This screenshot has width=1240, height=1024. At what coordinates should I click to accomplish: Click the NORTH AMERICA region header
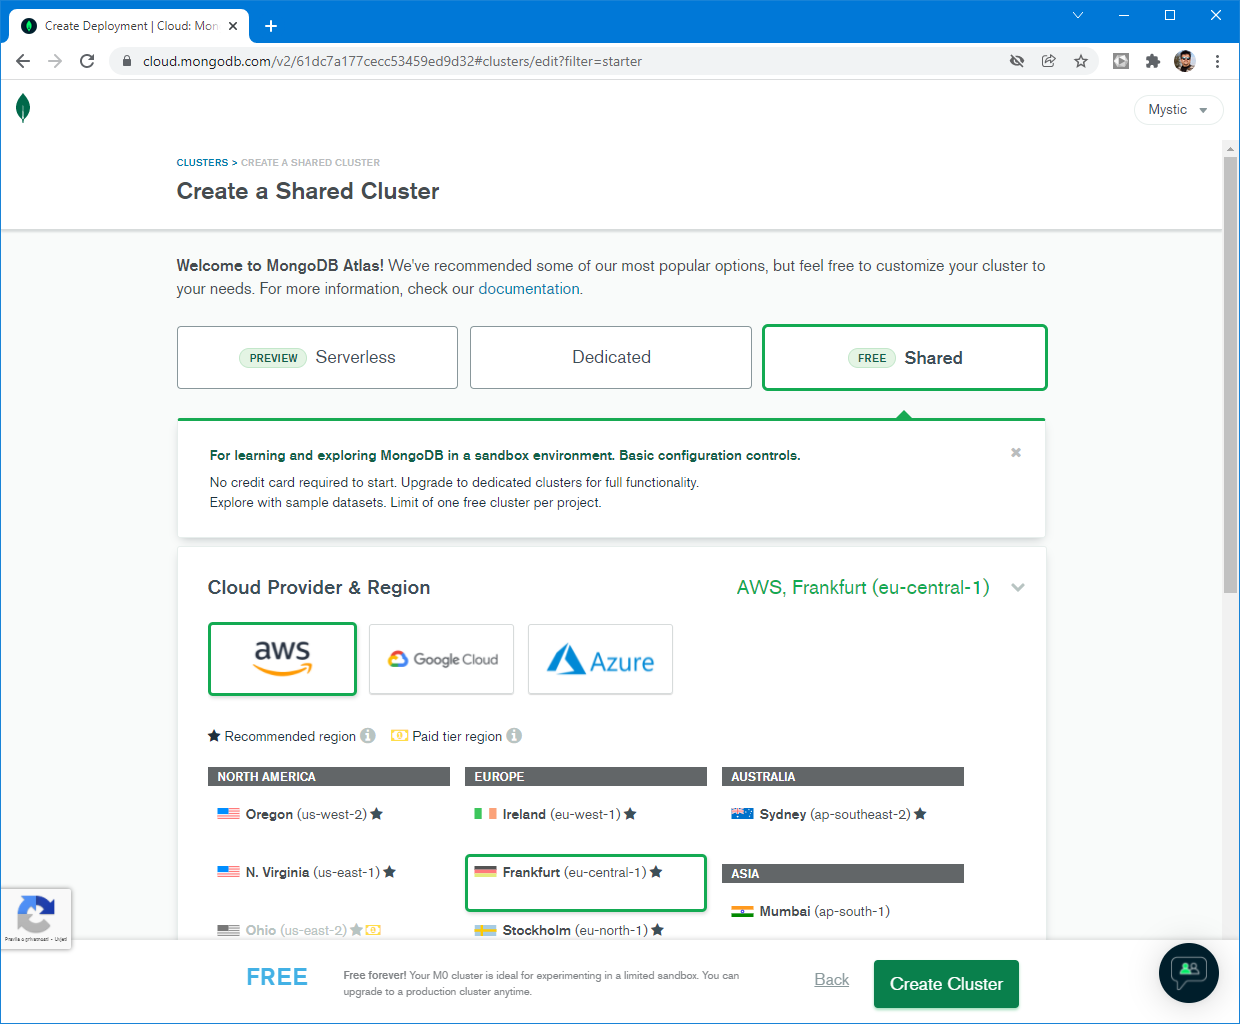[x=329, y=777]
